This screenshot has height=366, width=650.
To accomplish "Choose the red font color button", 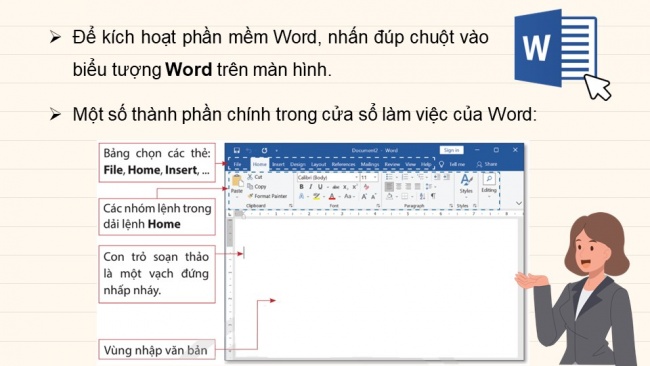I will pos(332,196).
